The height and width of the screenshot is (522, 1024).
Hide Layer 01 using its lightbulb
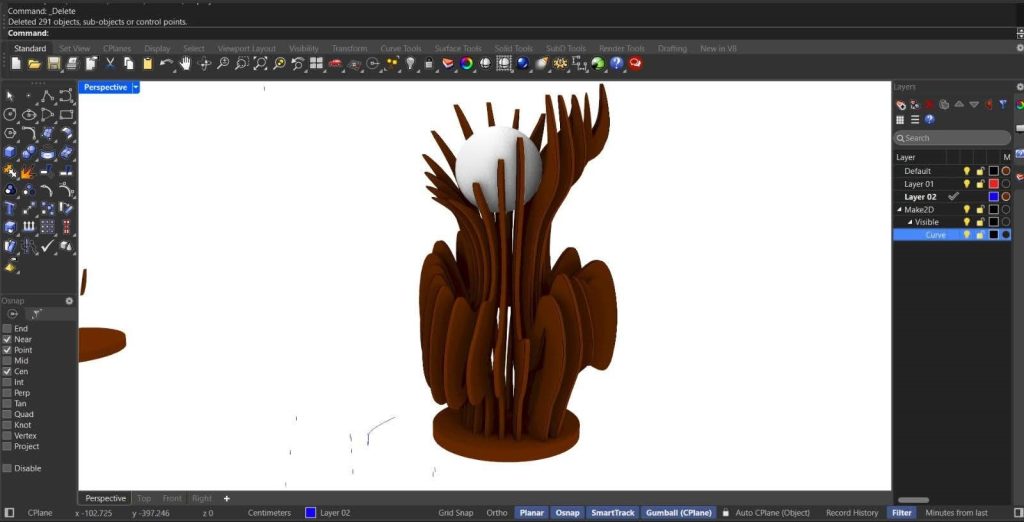[967, 184]
